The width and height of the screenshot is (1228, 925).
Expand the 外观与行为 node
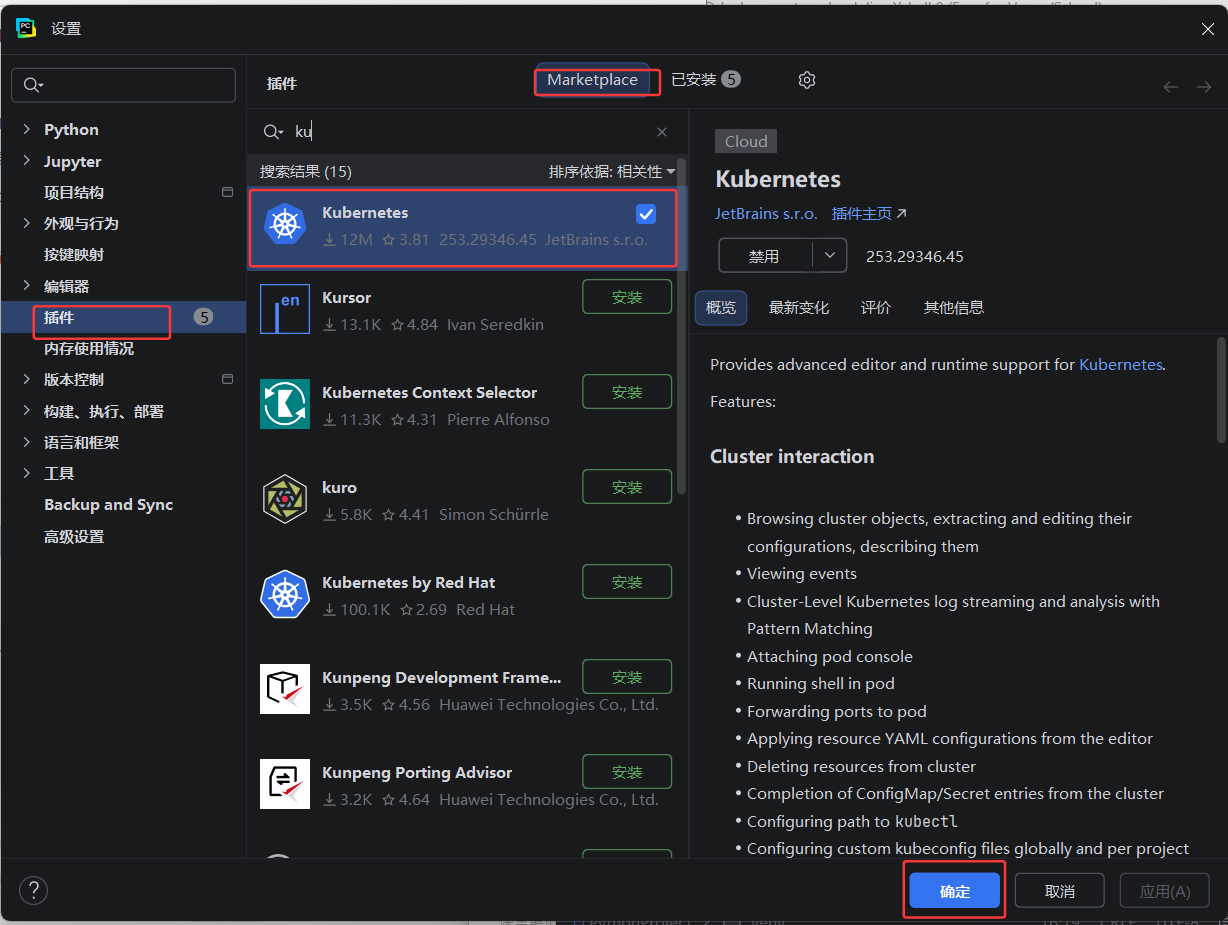tap(27, 223)
